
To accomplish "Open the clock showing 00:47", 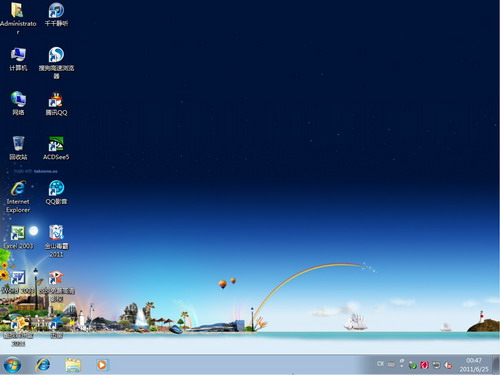I will click(474, 365).
